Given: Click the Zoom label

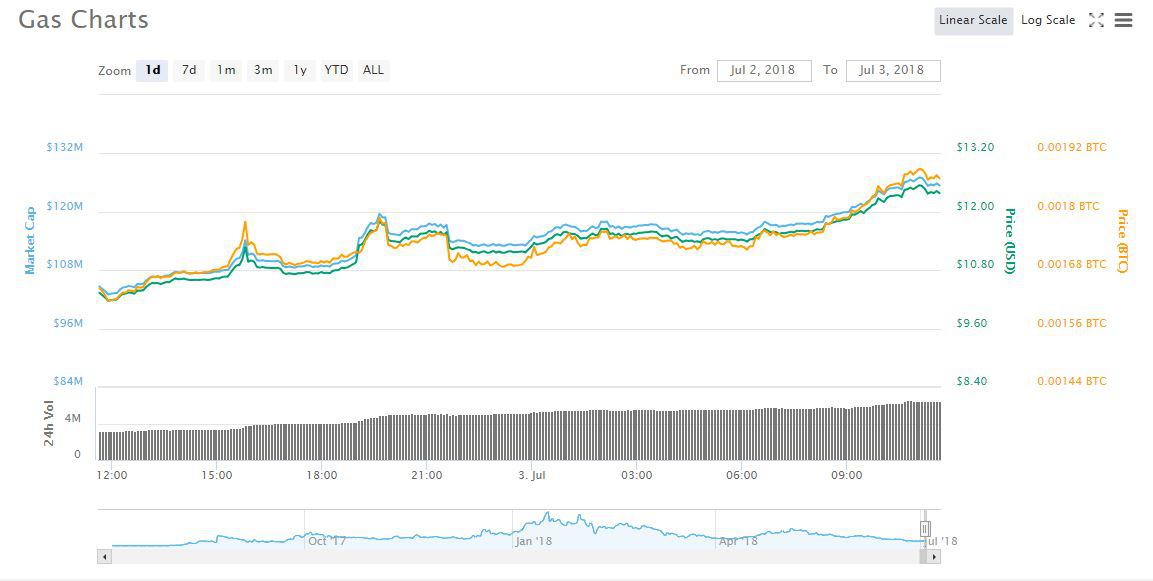Looking at the screenshot, I should (x=115, y=71).
